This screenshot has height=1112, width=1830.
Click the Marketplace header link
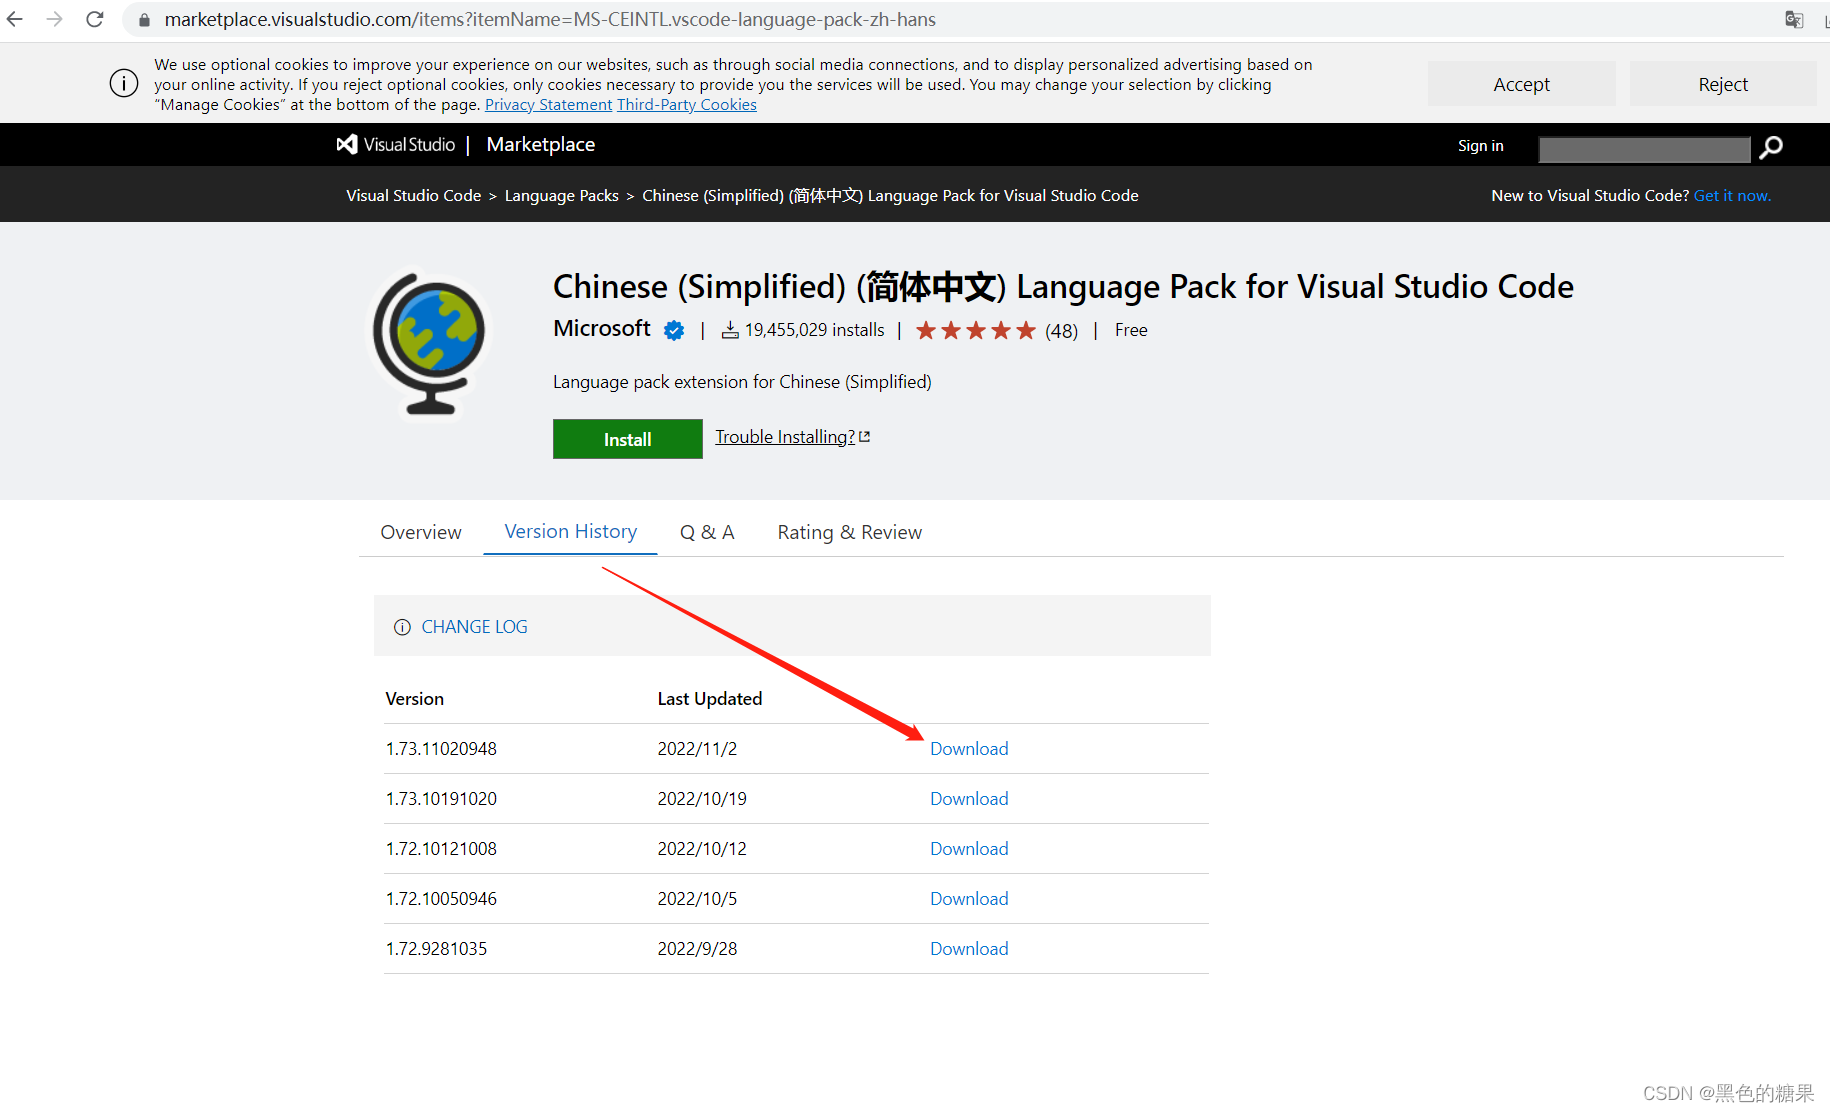click(x=541, y=144)
